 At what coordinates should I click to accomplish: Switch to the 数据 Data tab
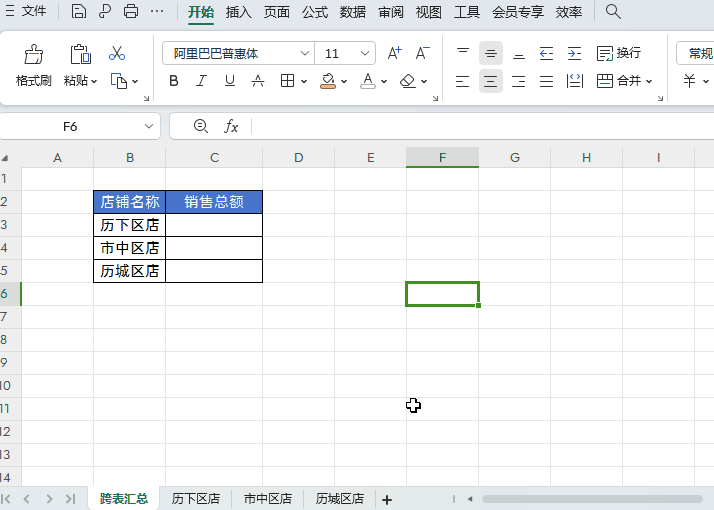pos(353,12)
